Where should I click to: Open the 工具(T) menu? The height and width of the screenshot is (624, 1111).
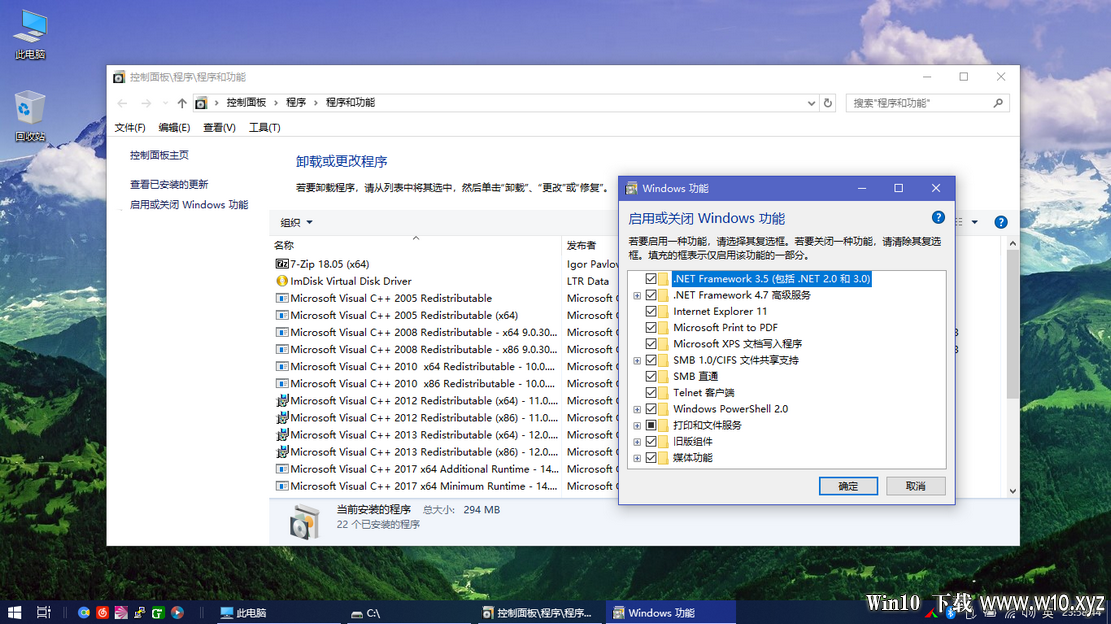coord(264,127)
